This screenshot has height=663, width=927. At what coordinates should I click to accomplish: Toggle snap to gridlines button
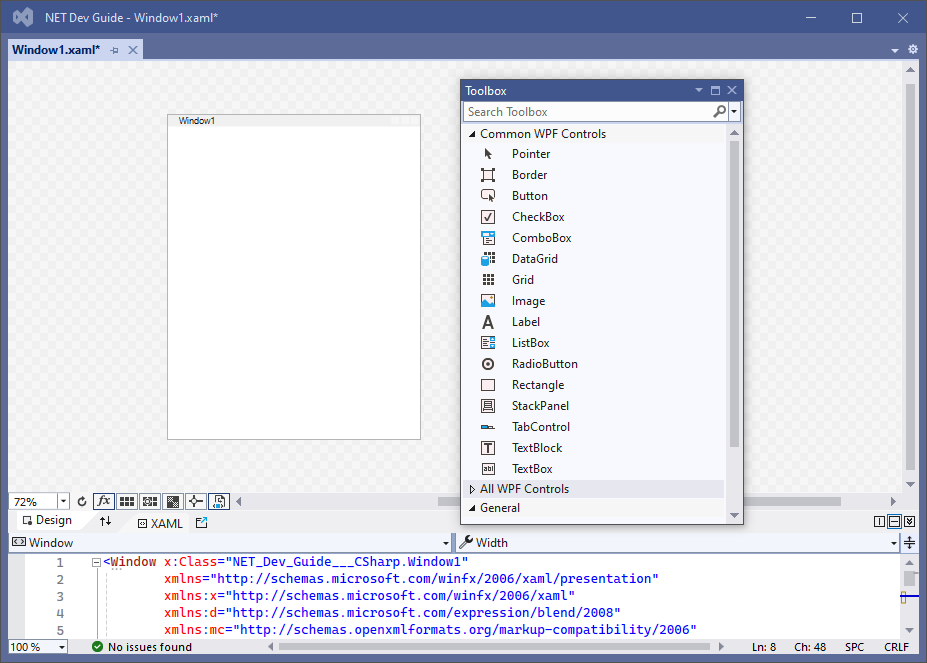(150, 502)
